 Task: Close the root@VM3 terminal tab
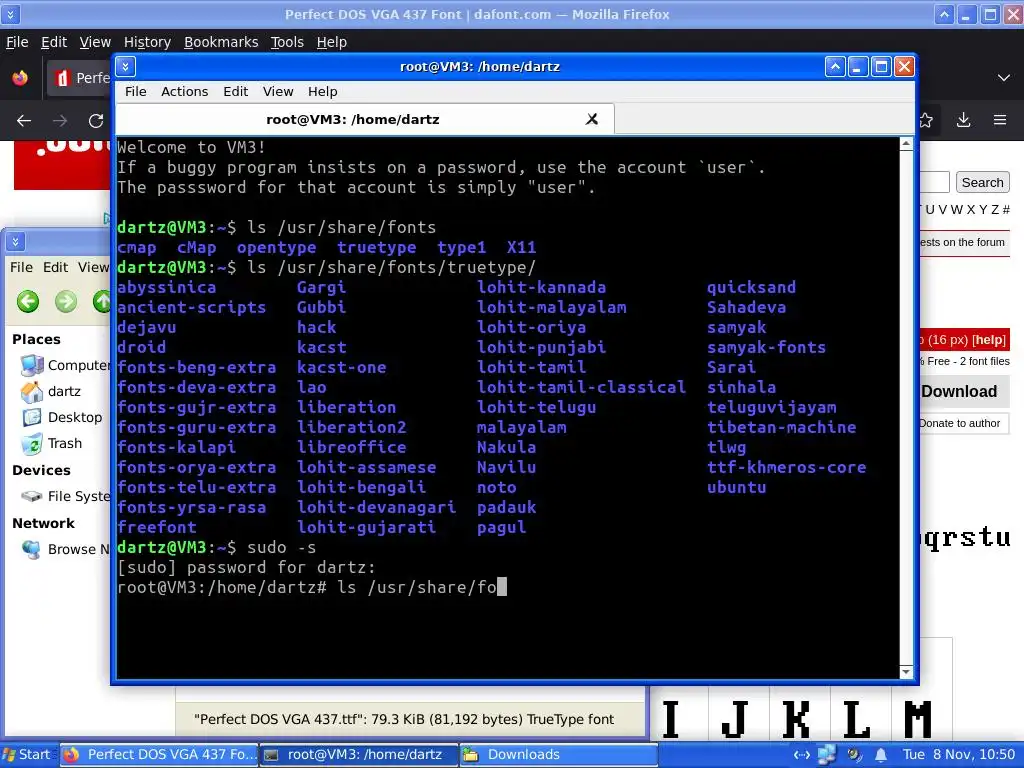592,119
